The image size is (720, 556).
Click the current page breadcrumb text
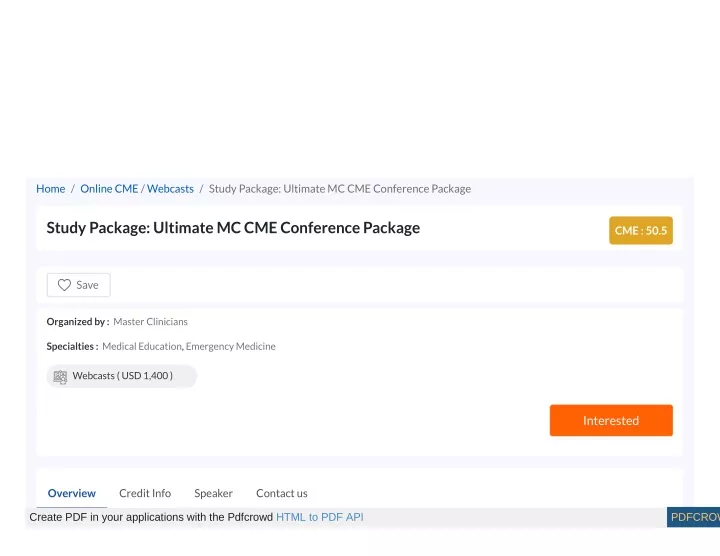(340, 189)
